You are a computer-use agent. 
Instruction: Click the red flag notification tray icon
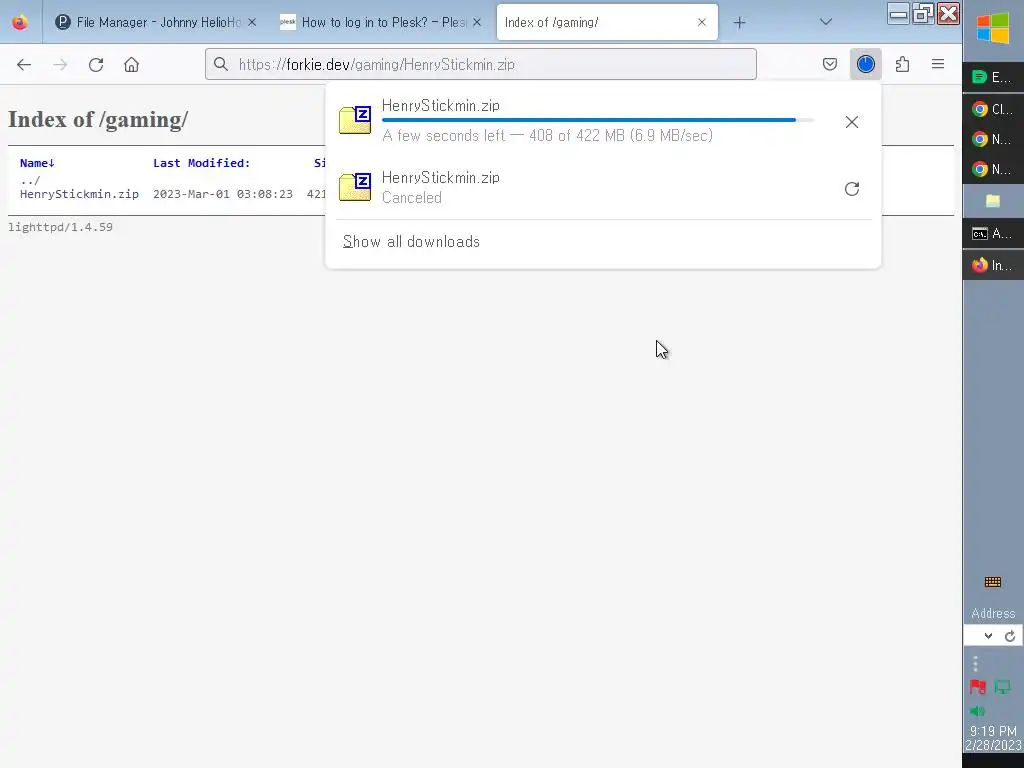tap(978, 686)
